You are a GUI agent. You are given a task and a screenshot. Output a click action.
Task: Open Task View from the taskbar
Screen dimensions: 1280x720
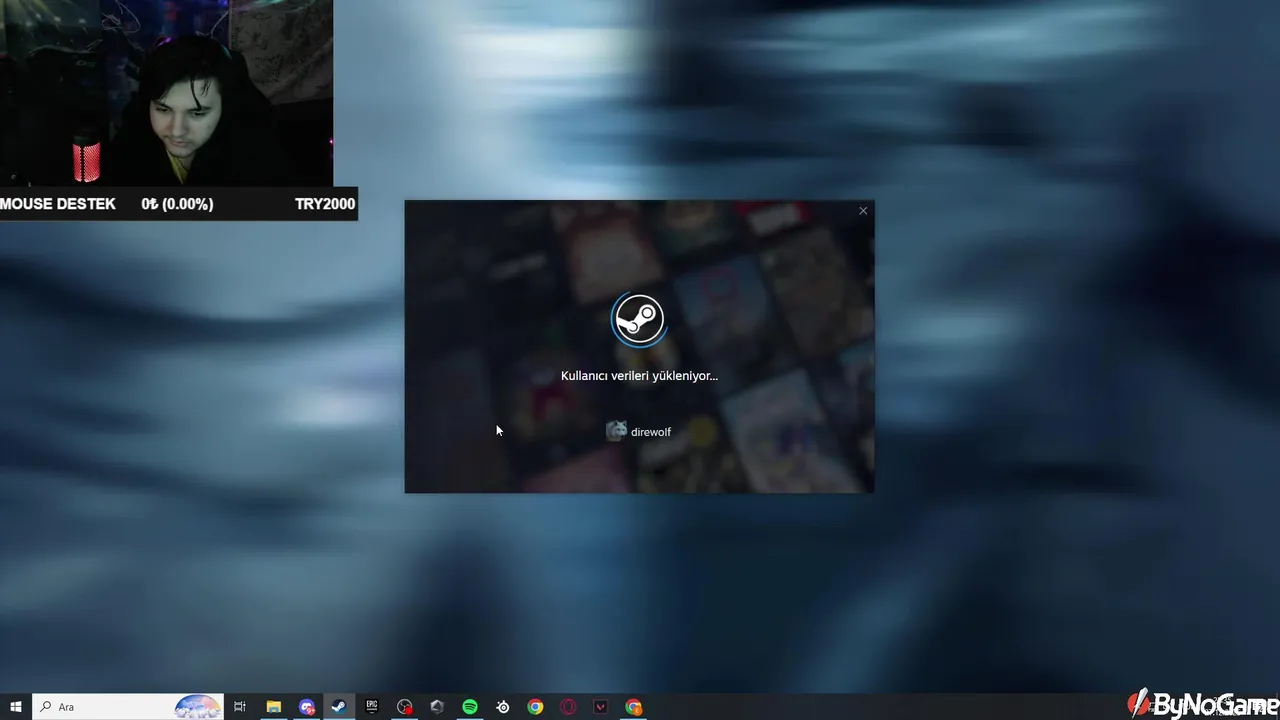click(240, 707)
